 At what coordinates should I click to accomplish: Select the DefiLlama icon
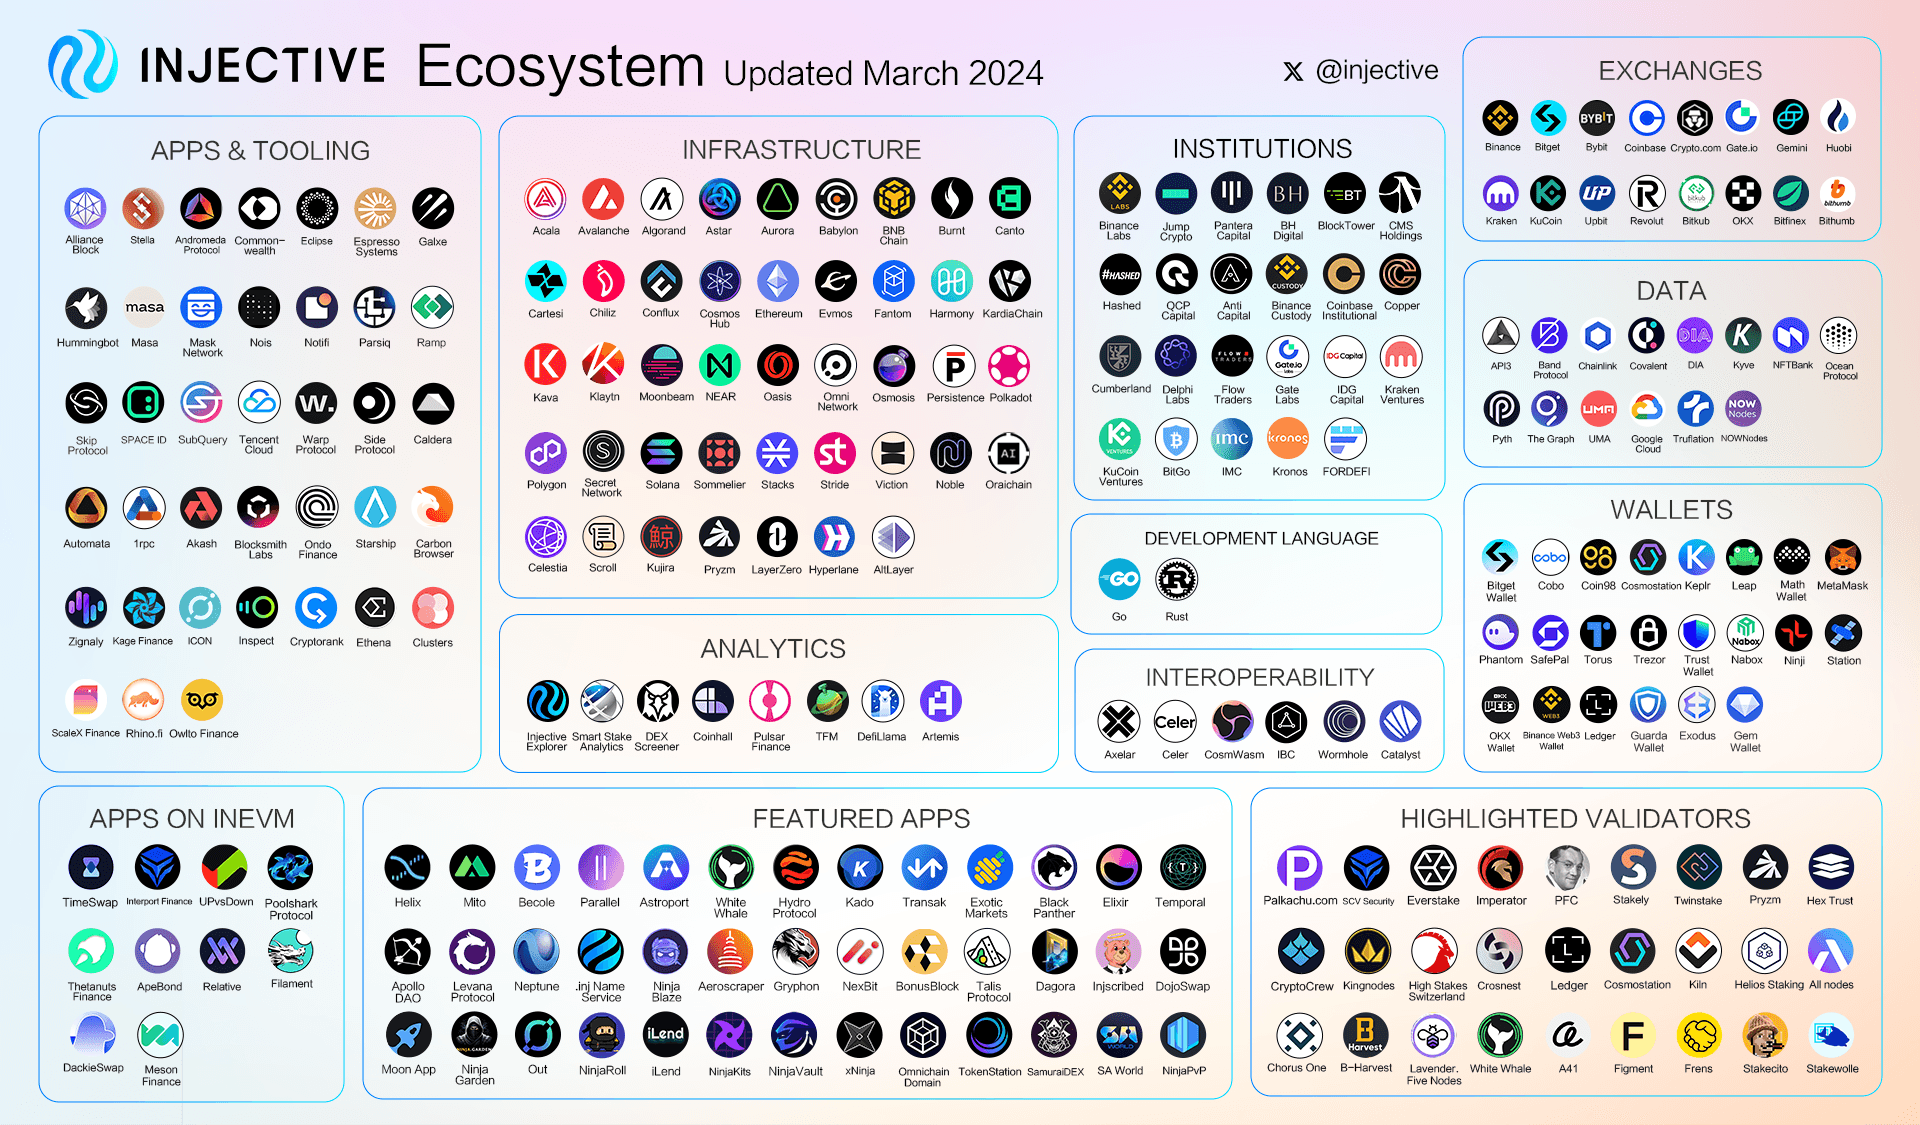882,701
